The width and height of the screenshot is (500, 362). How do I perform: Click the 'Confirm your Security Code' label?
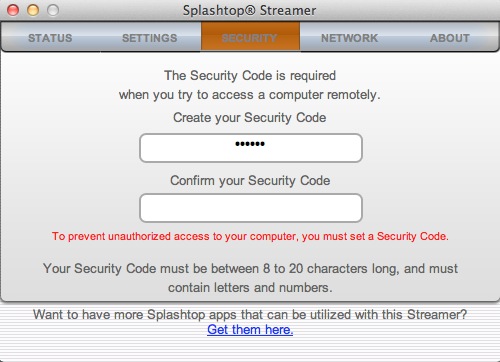point(250,180)
